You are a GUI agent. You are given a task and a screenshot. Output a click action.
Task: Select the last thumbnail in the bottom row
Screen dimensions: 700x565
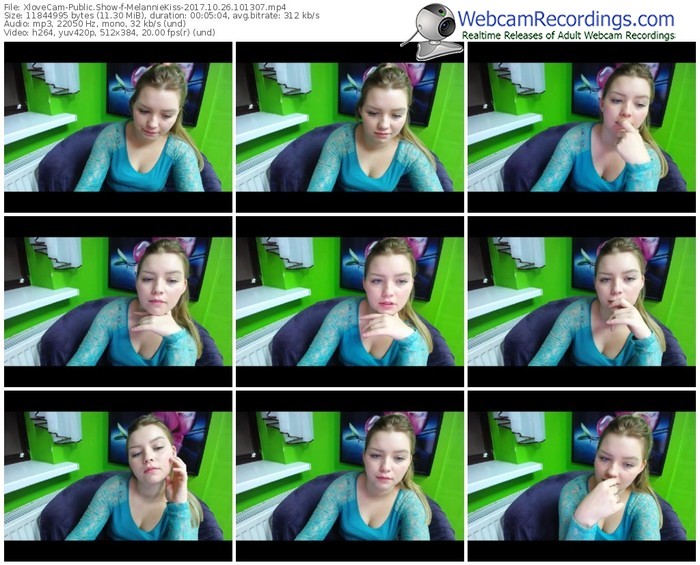(x=581, y=476)
